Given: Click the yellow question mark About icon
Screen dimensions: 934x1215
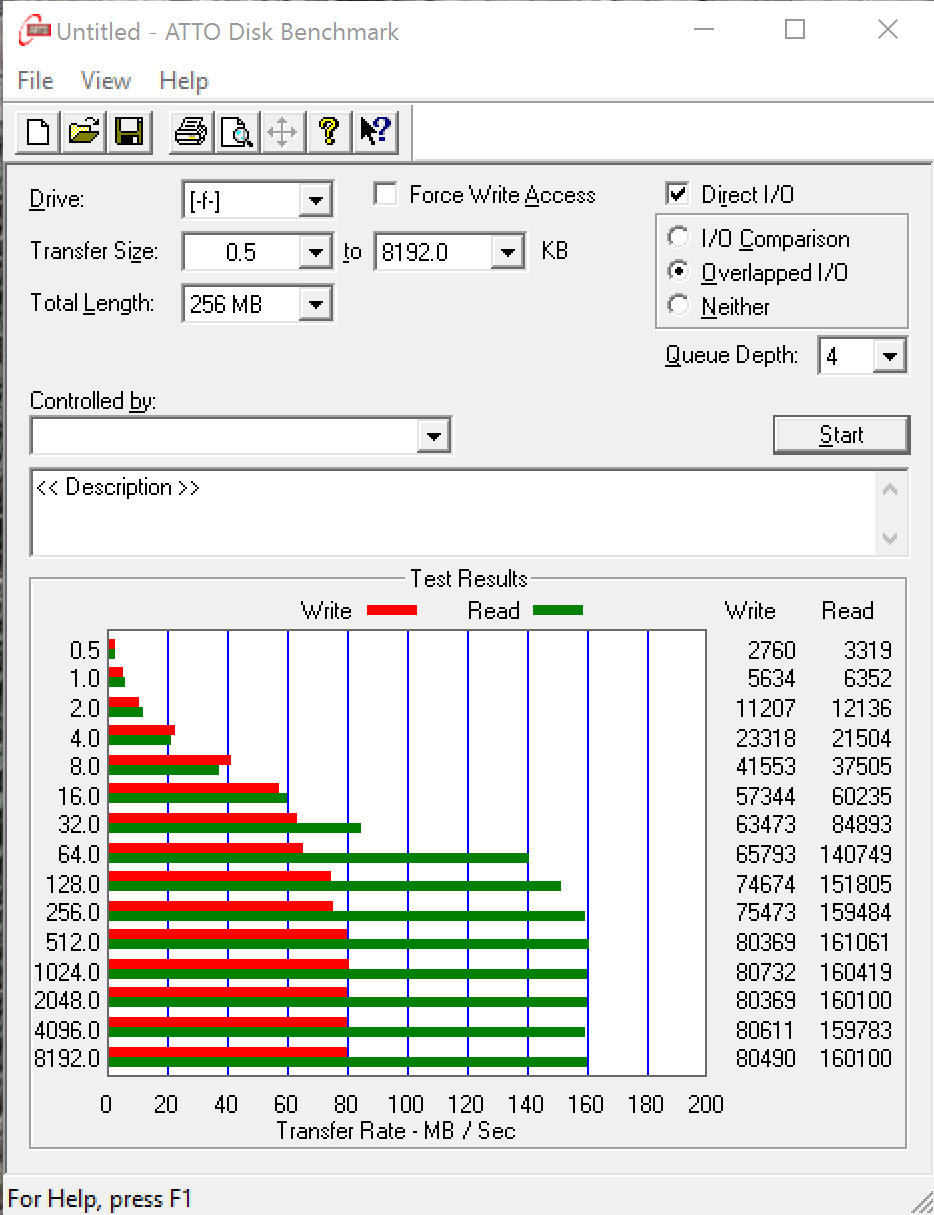Looking at the screenshot, I should 329,131.
